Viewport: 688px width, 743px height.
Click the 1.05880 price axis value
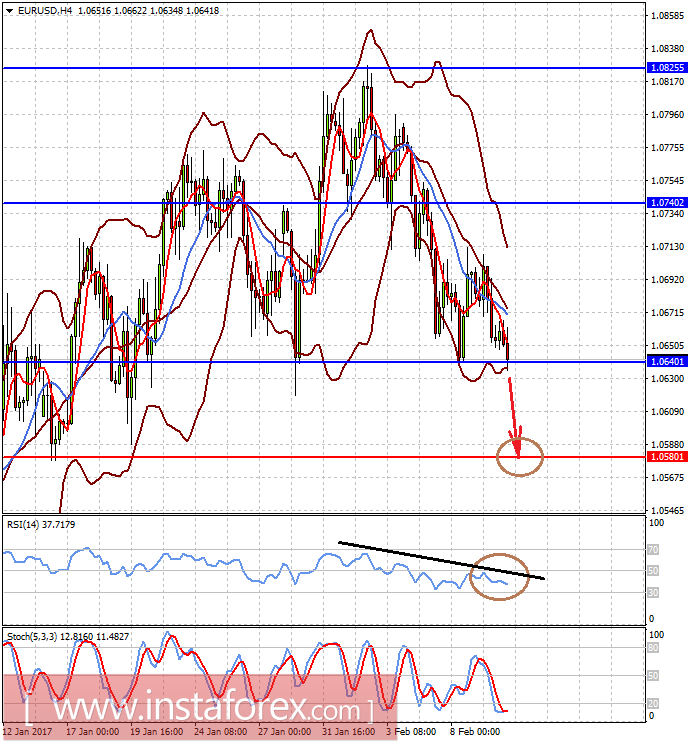tap(668, 444)
